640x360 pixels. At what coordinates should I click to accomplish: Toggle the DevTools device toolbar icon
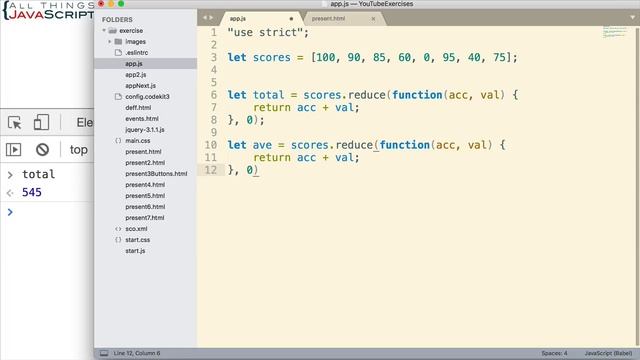click(x=41, y=122)
